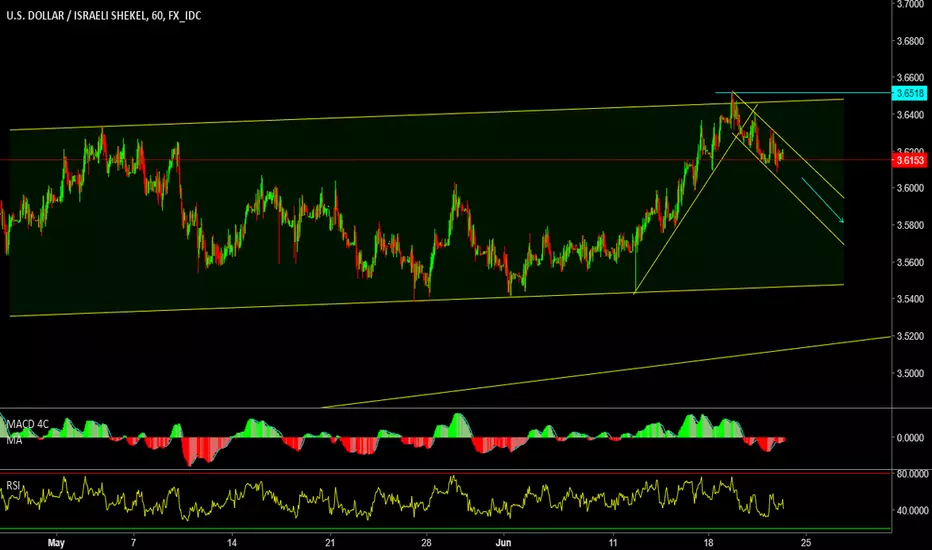This screenshot has height=550, width=932.
Task: Click the 7 date label on time axis
Action: tap(133, 542)
